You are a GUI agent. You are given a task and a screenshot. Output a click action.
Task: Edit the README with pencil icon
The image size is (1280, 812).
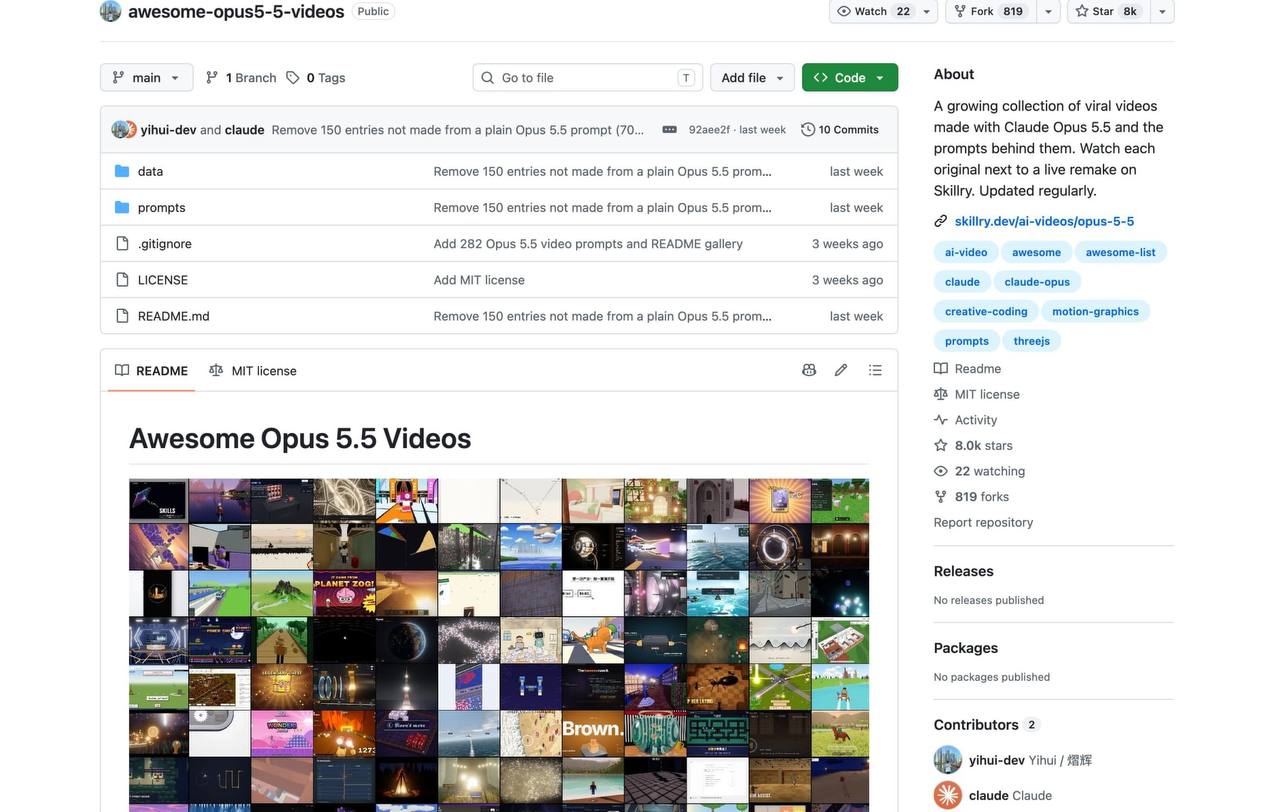click(841, 370)
